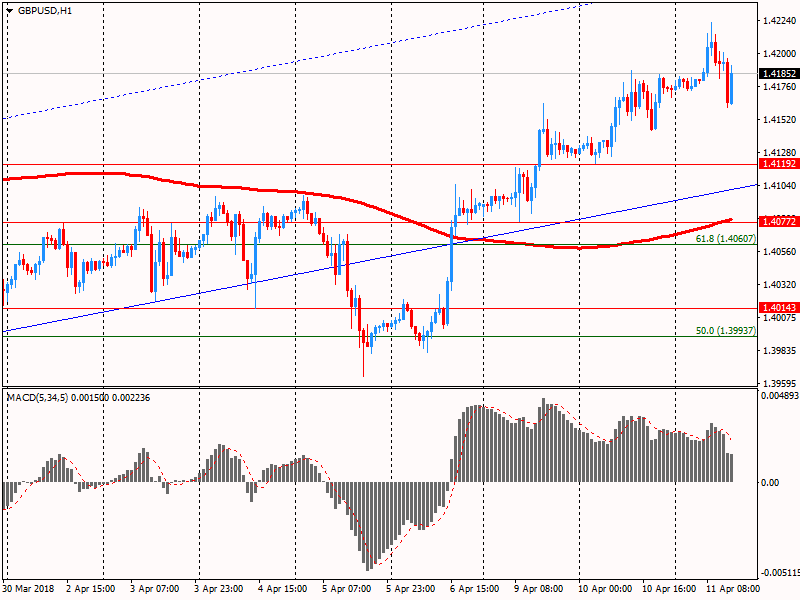This screenshot has height=600, width=800.
Task: Click the 3 Apr 23:00 time label
Action: pos(218,589)
